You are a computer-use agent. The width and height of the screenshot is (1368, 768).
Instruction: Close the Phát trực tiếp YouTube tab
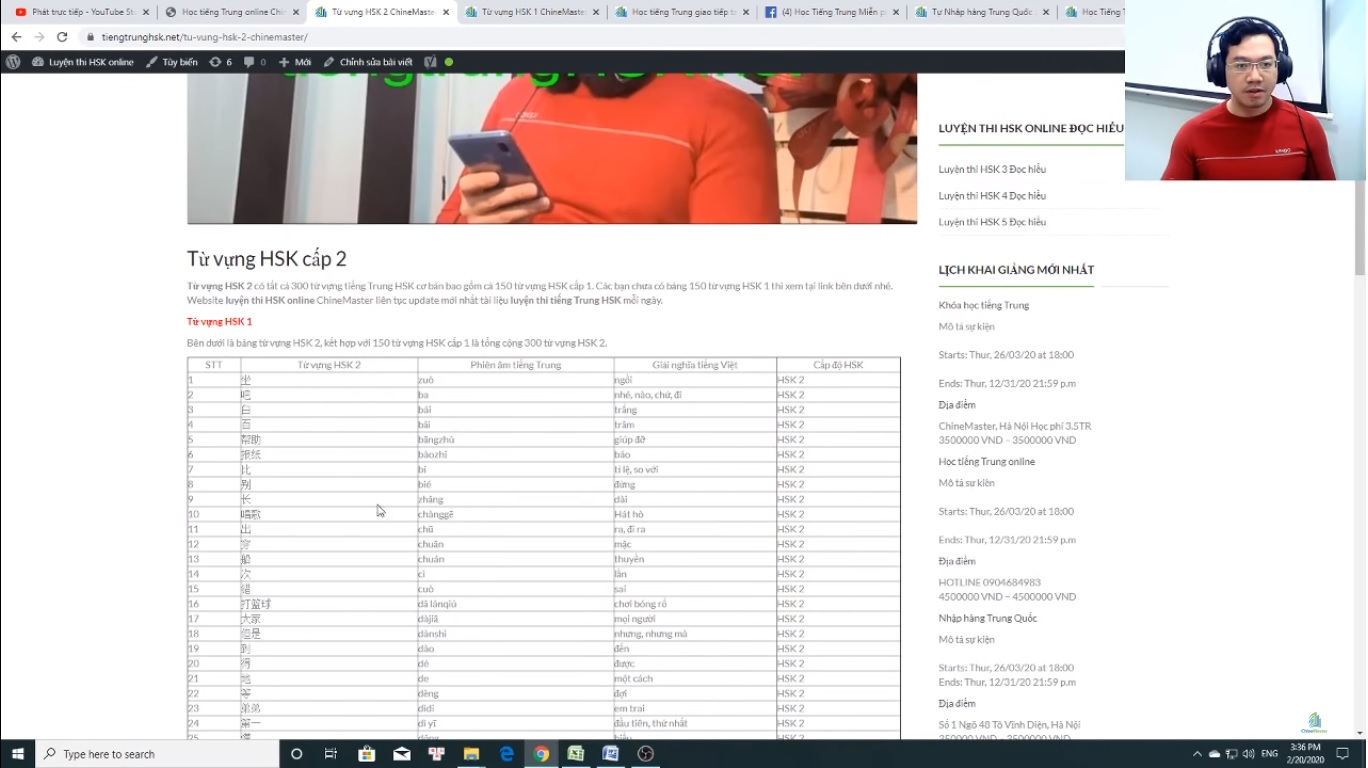click(146, 12)
